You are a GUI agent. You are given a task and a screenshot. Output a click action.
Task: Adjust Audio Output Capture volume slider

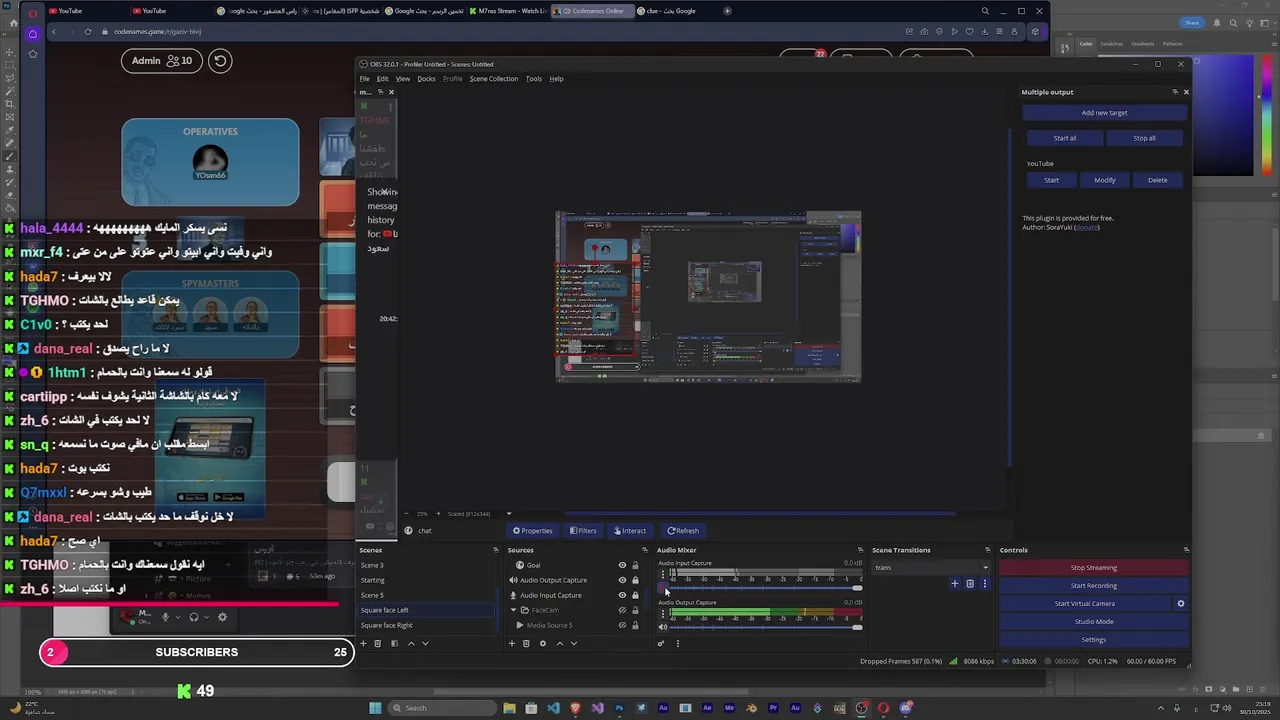[766, 627]
